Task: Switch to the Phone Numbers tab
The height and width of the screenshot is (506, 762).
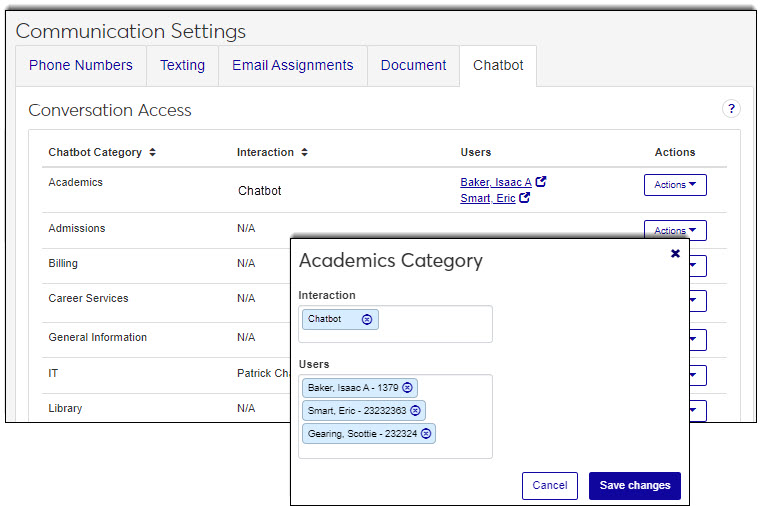Action: (81, 66)
